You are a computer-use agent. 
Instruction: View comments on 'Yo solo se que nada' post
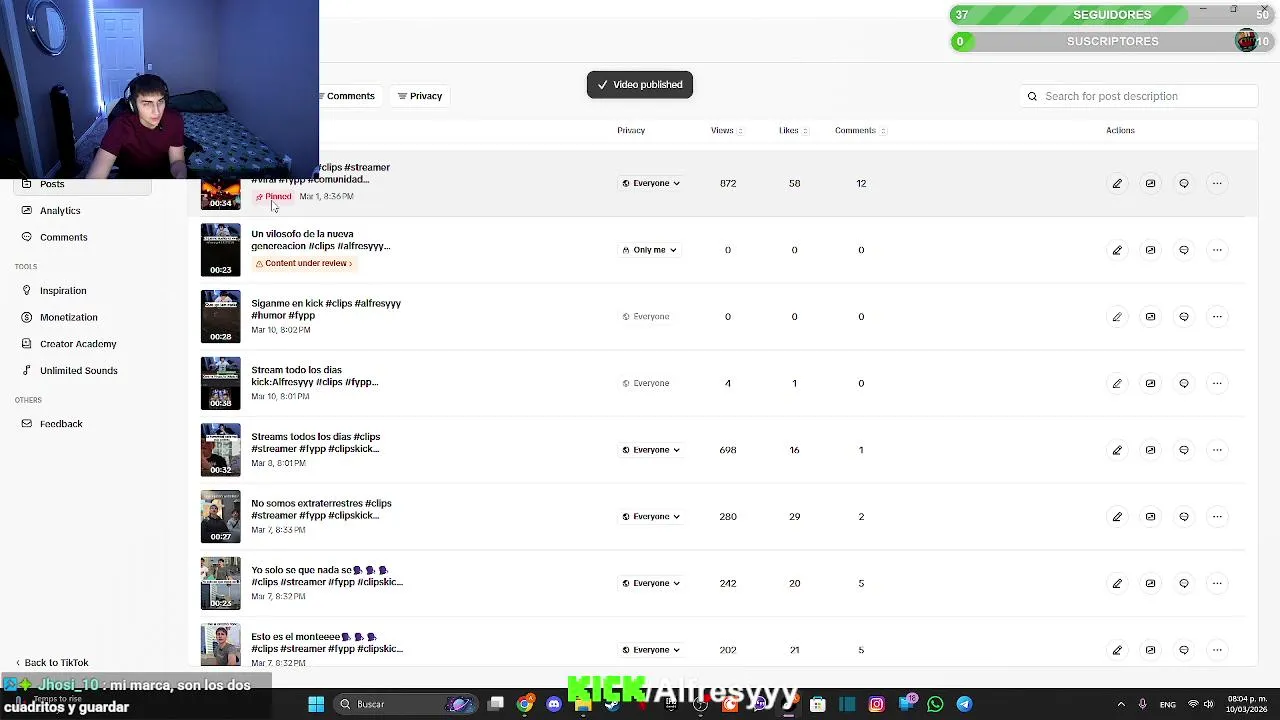(x=1184, y=584)
